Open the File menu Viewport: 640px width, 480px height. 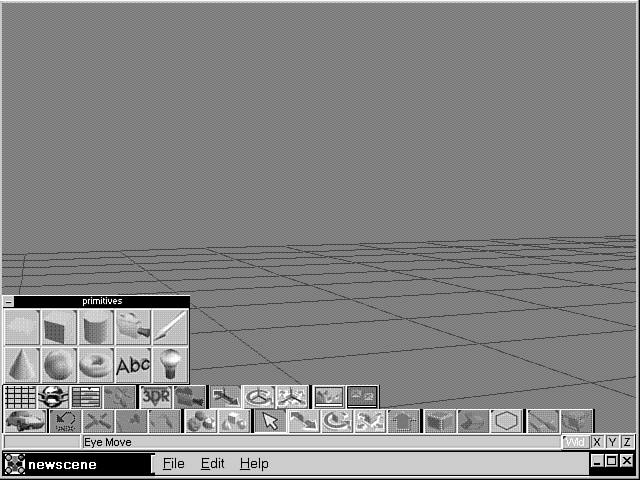(174, 464)
